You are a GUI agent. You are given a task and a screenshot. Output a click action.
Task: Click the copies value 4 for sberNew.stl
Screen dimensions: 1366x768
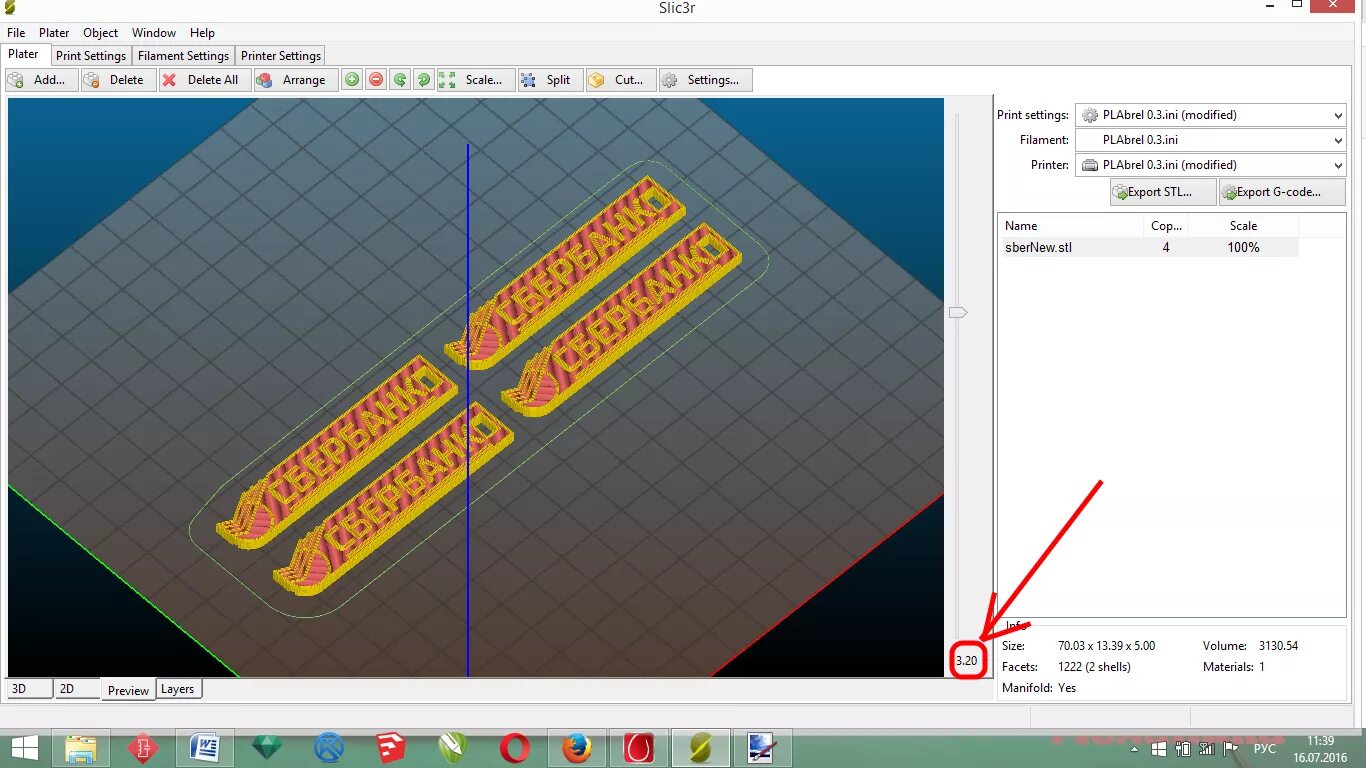1166,247
